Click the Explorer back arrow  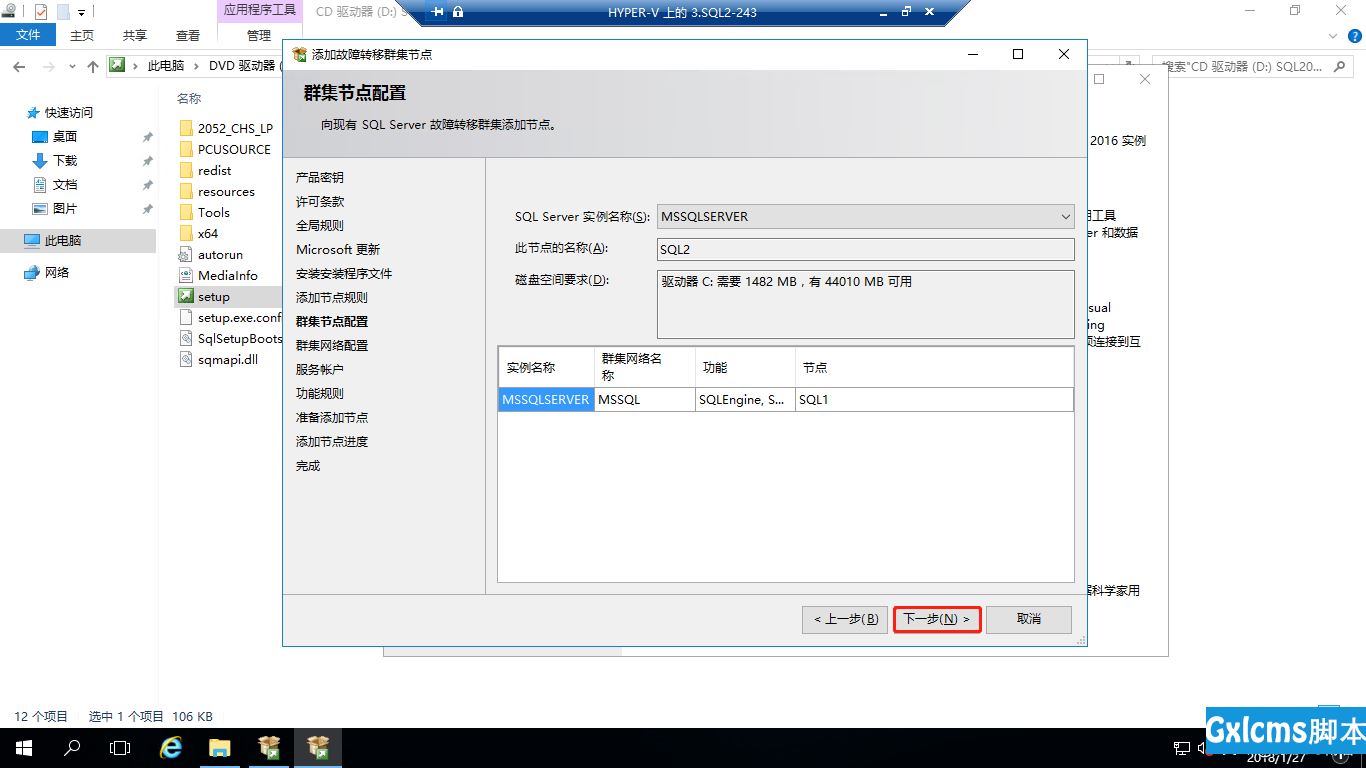coord(19,66)
